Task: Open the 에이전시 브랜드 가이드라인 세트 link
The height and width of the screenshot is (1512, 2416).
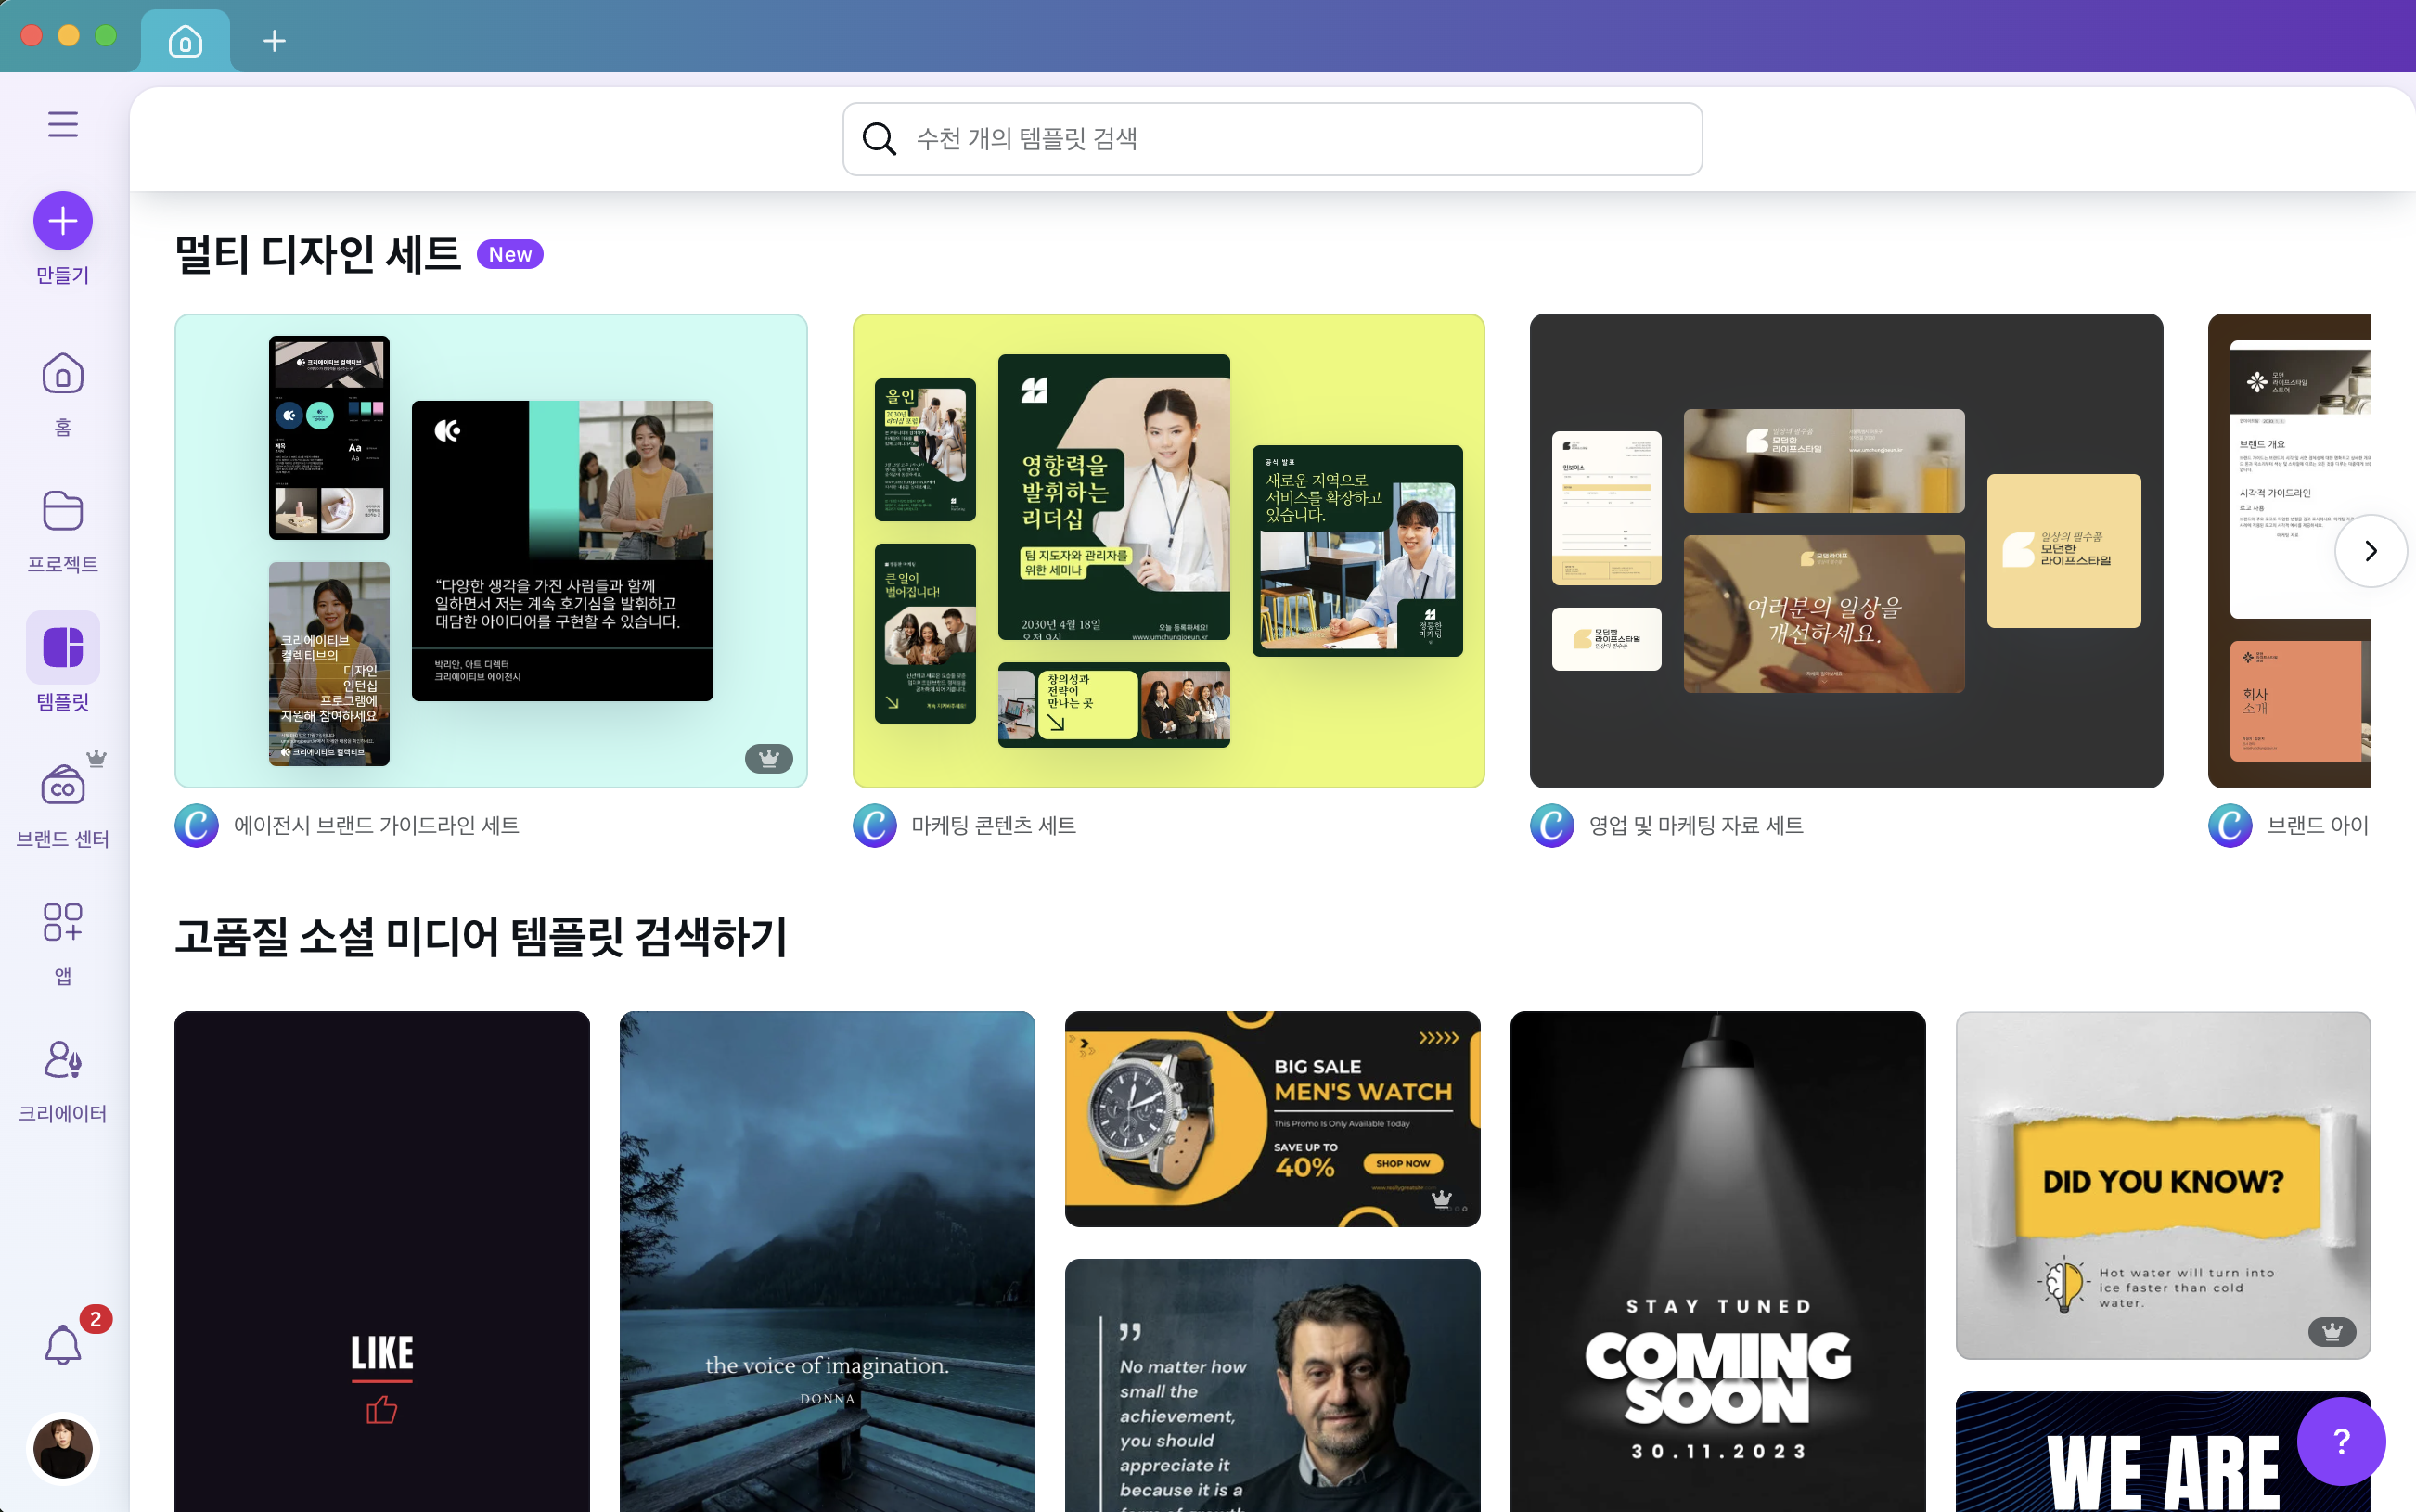Action: click(x=376, y=825)
